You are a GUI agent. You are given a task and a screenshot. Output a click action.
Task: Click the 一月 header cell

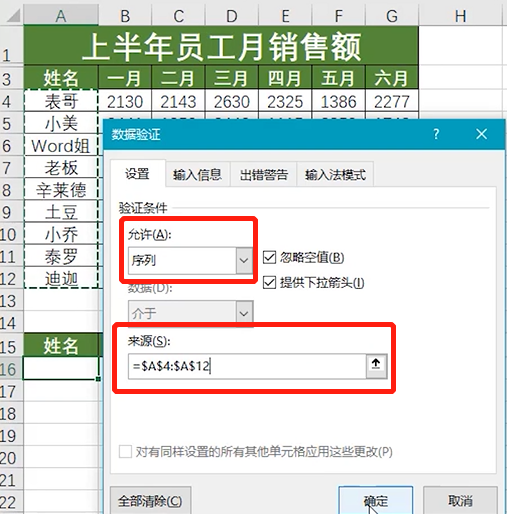[x=125, y=78]
